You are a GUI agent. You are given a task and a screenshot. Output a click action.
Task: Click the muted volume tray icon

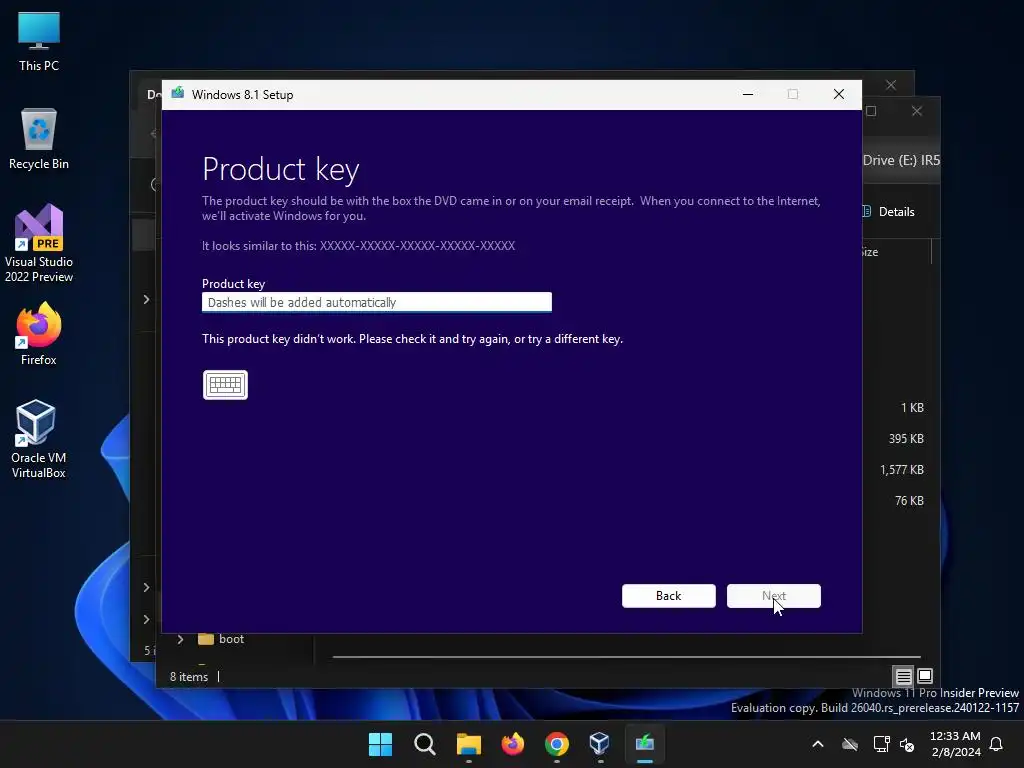pos(907,744)
